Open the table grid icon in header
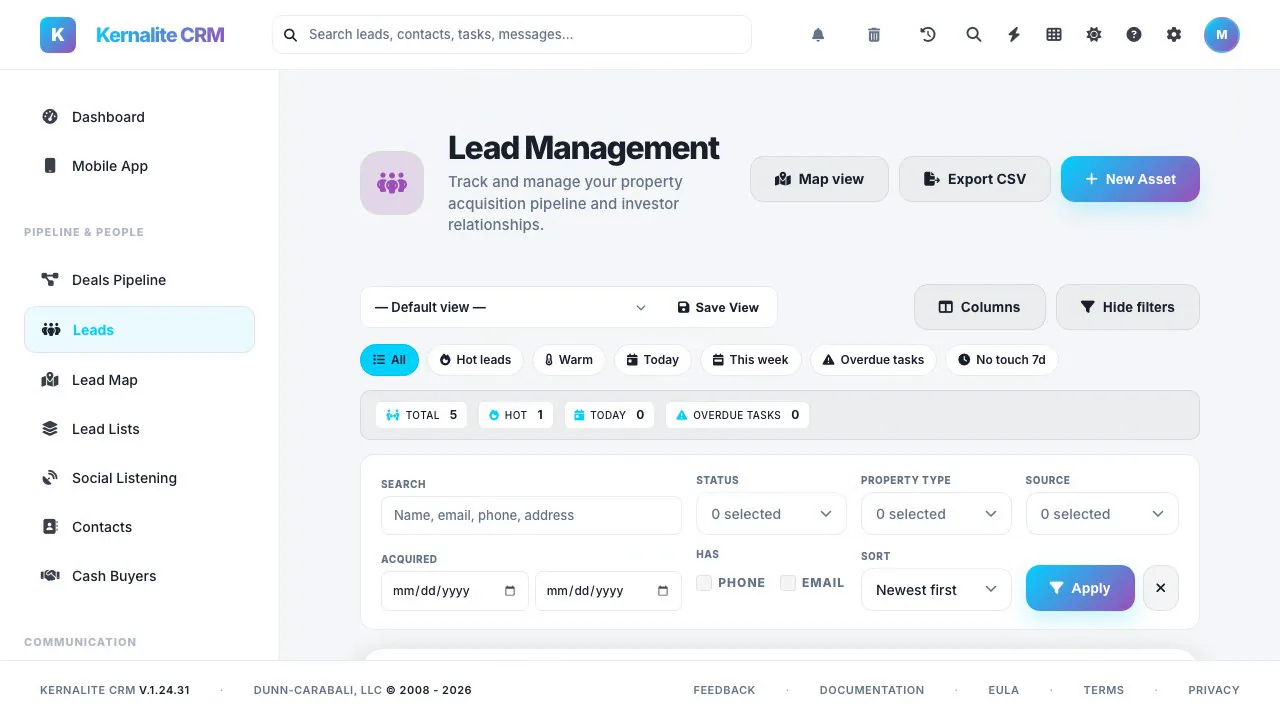 tap(1054, 35)
